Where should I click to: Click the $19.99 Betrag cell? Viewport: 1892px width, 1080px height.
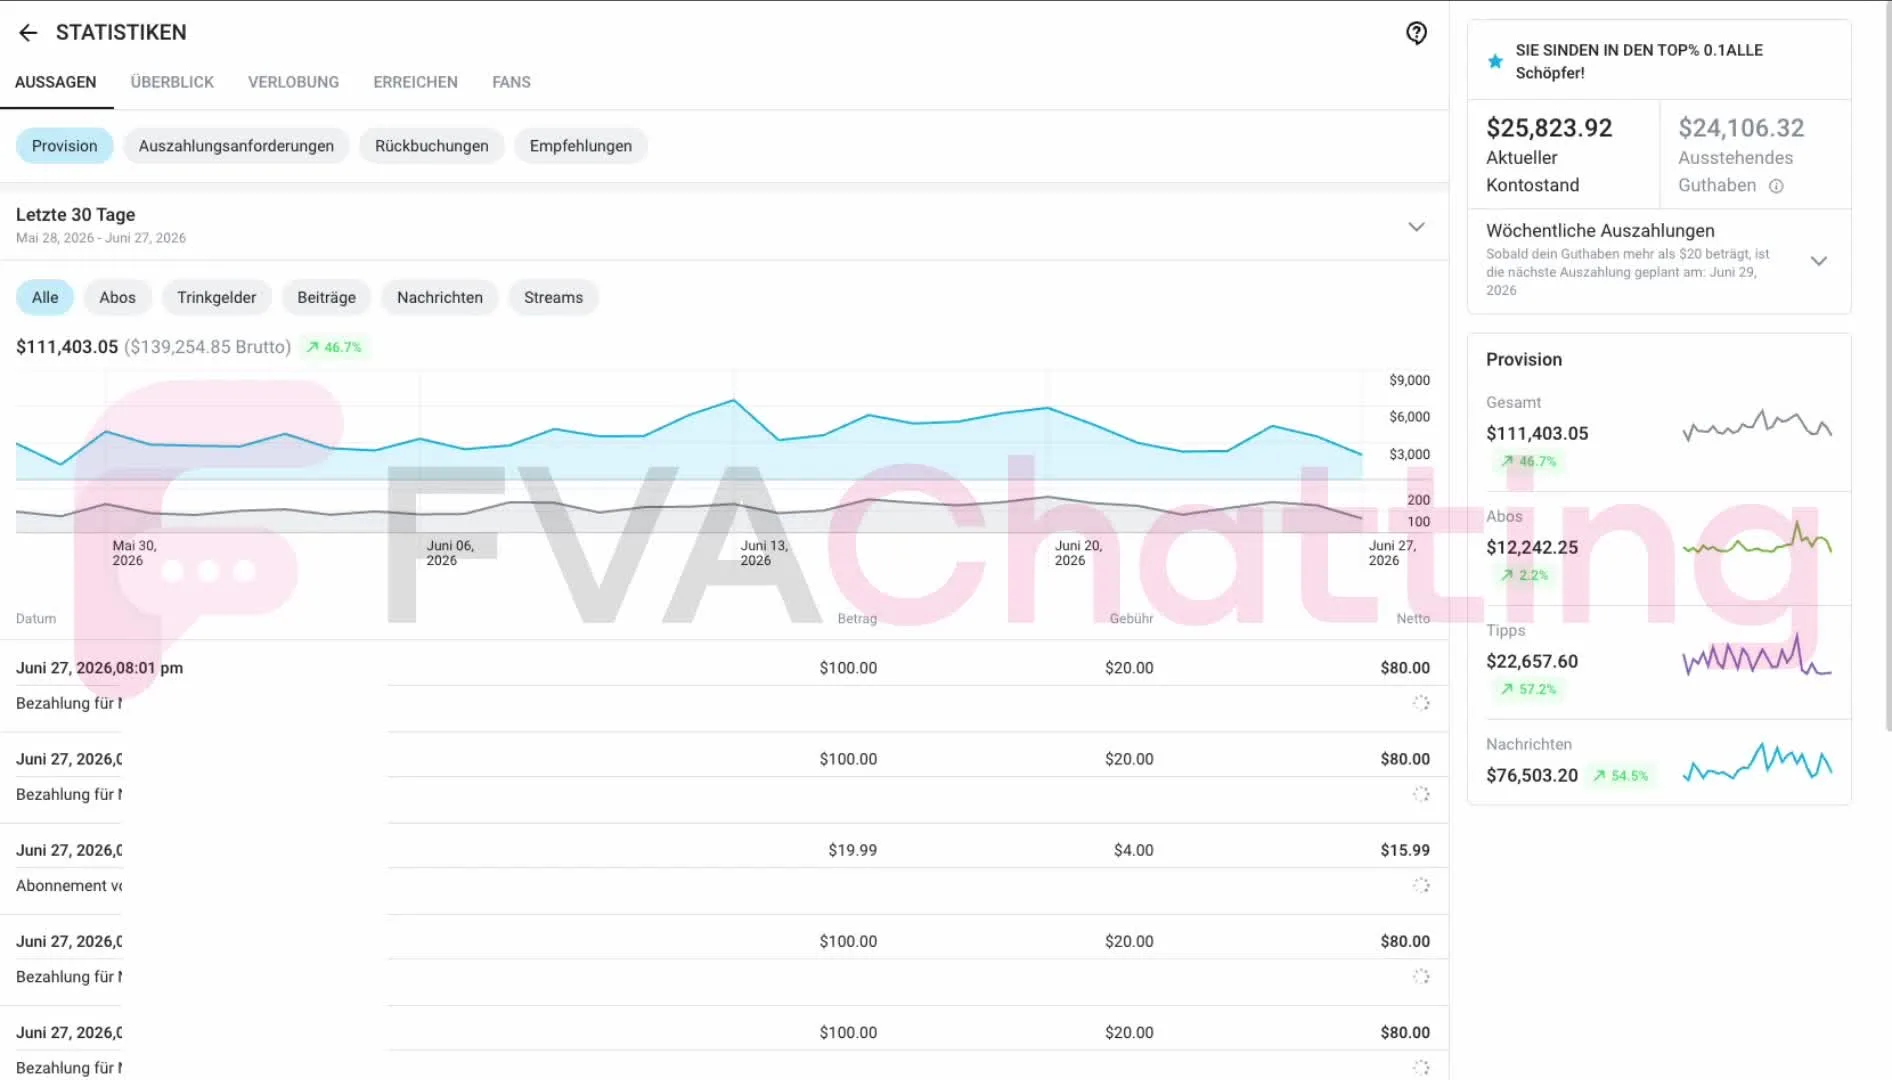[x=852, y=850]
